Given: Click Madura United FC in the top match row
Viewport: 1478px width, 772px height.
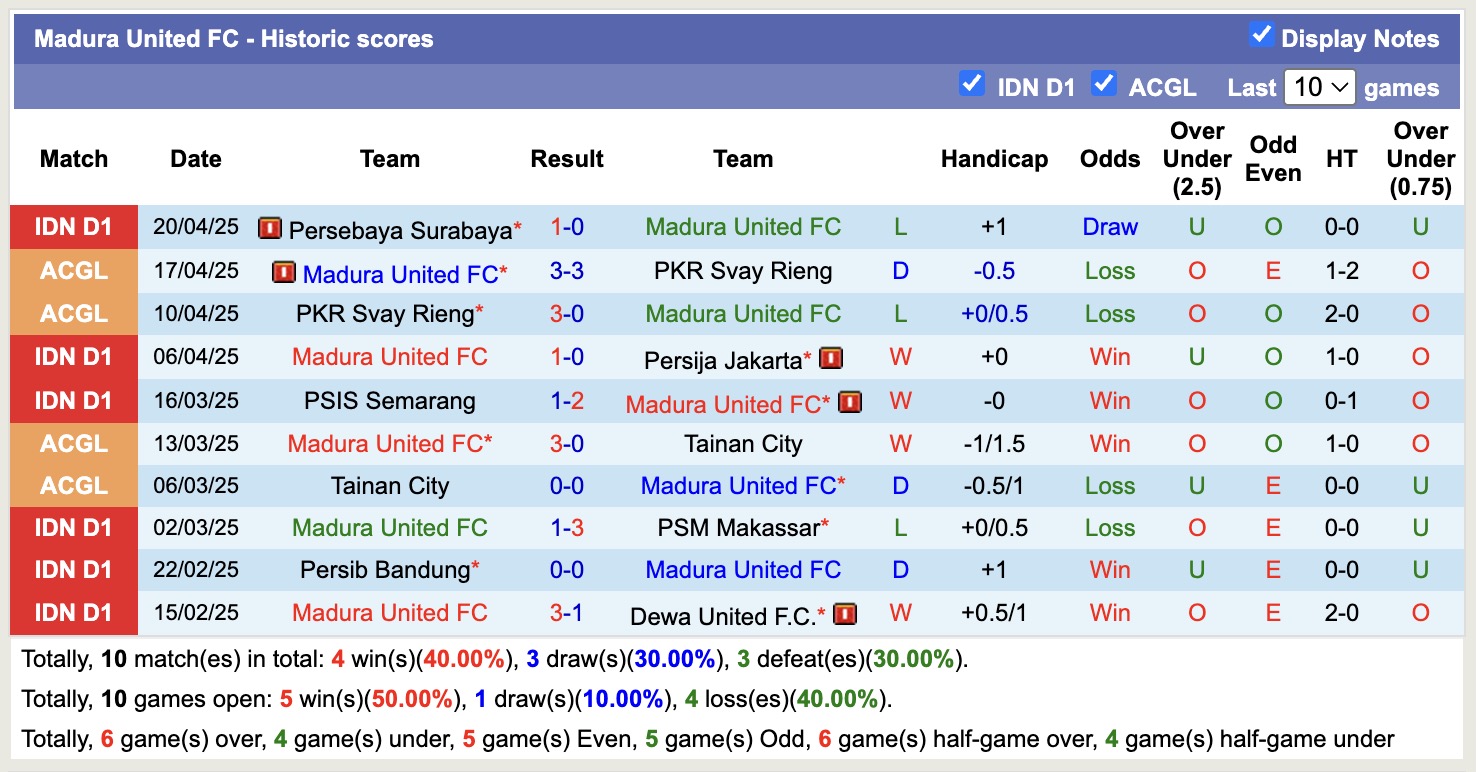Looking at the screenshot, I should (743, 227).
